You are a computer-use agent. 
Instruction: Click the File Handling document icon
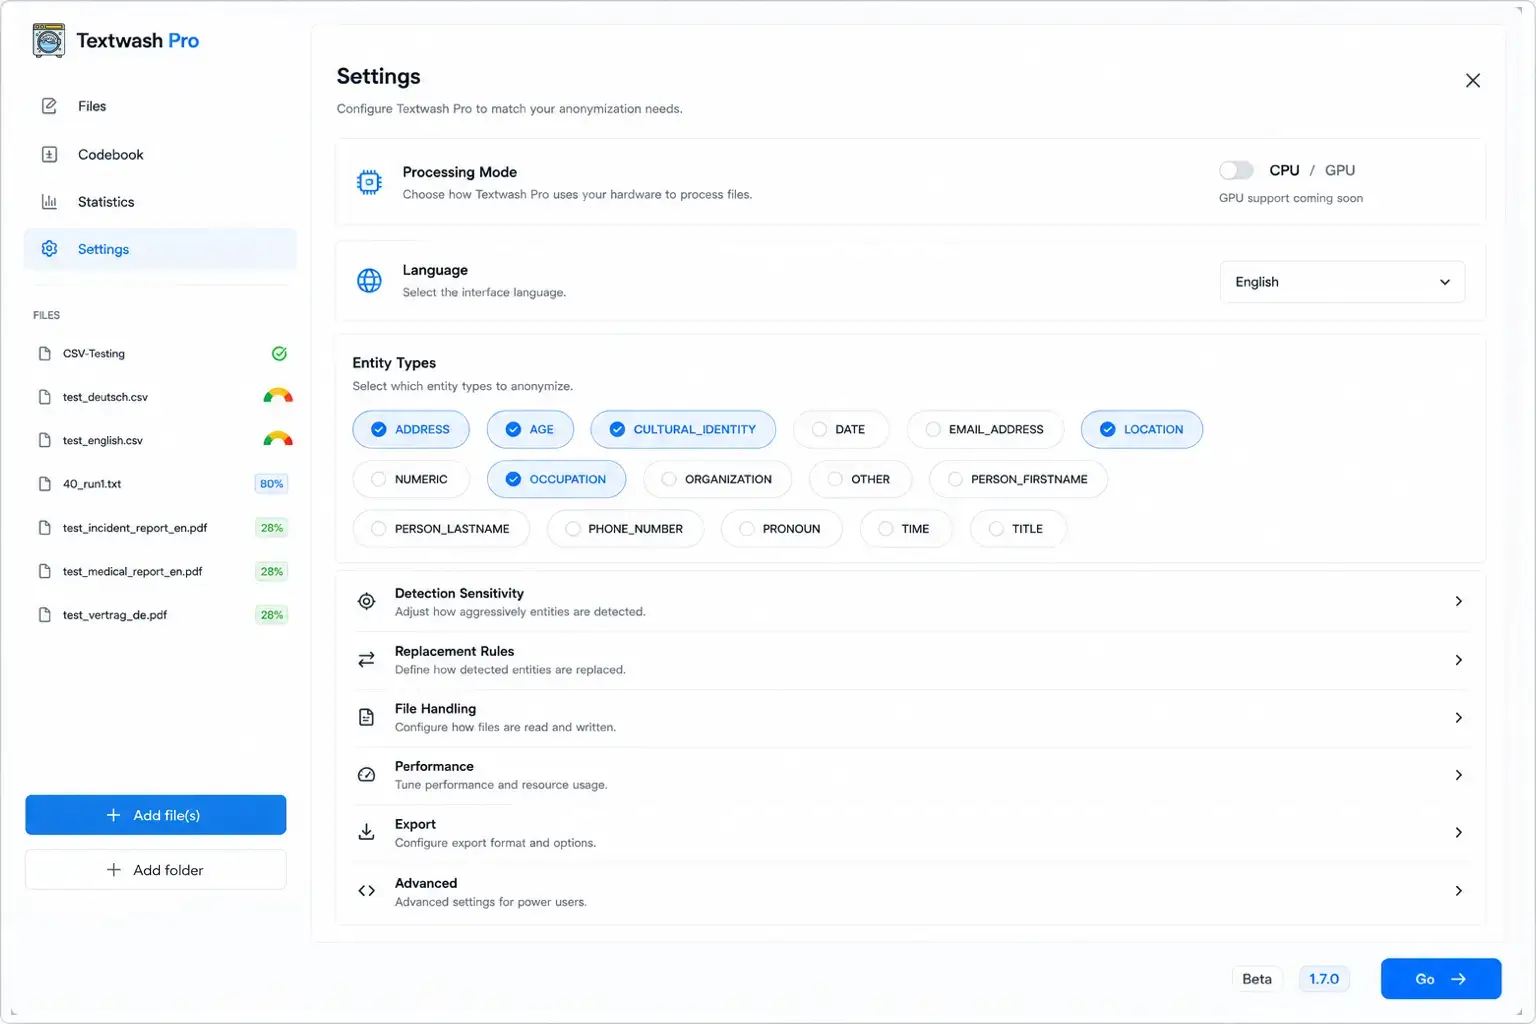(x=367, y=717)
